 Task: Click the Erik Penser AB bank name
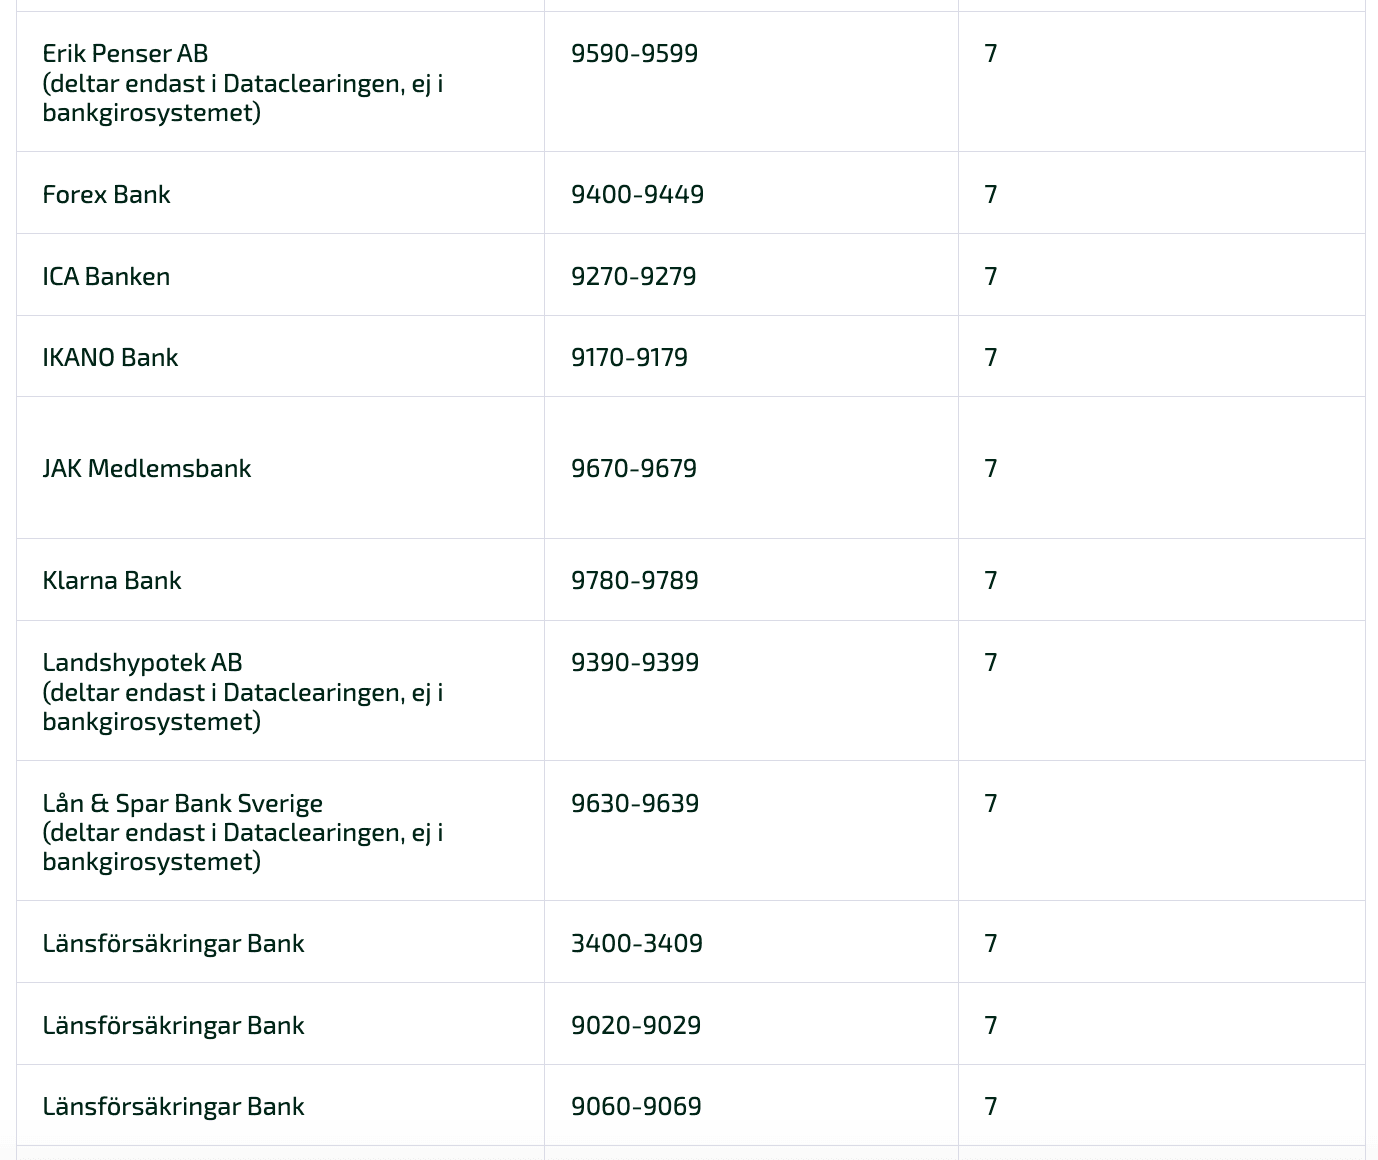click(x=125, y=53)
